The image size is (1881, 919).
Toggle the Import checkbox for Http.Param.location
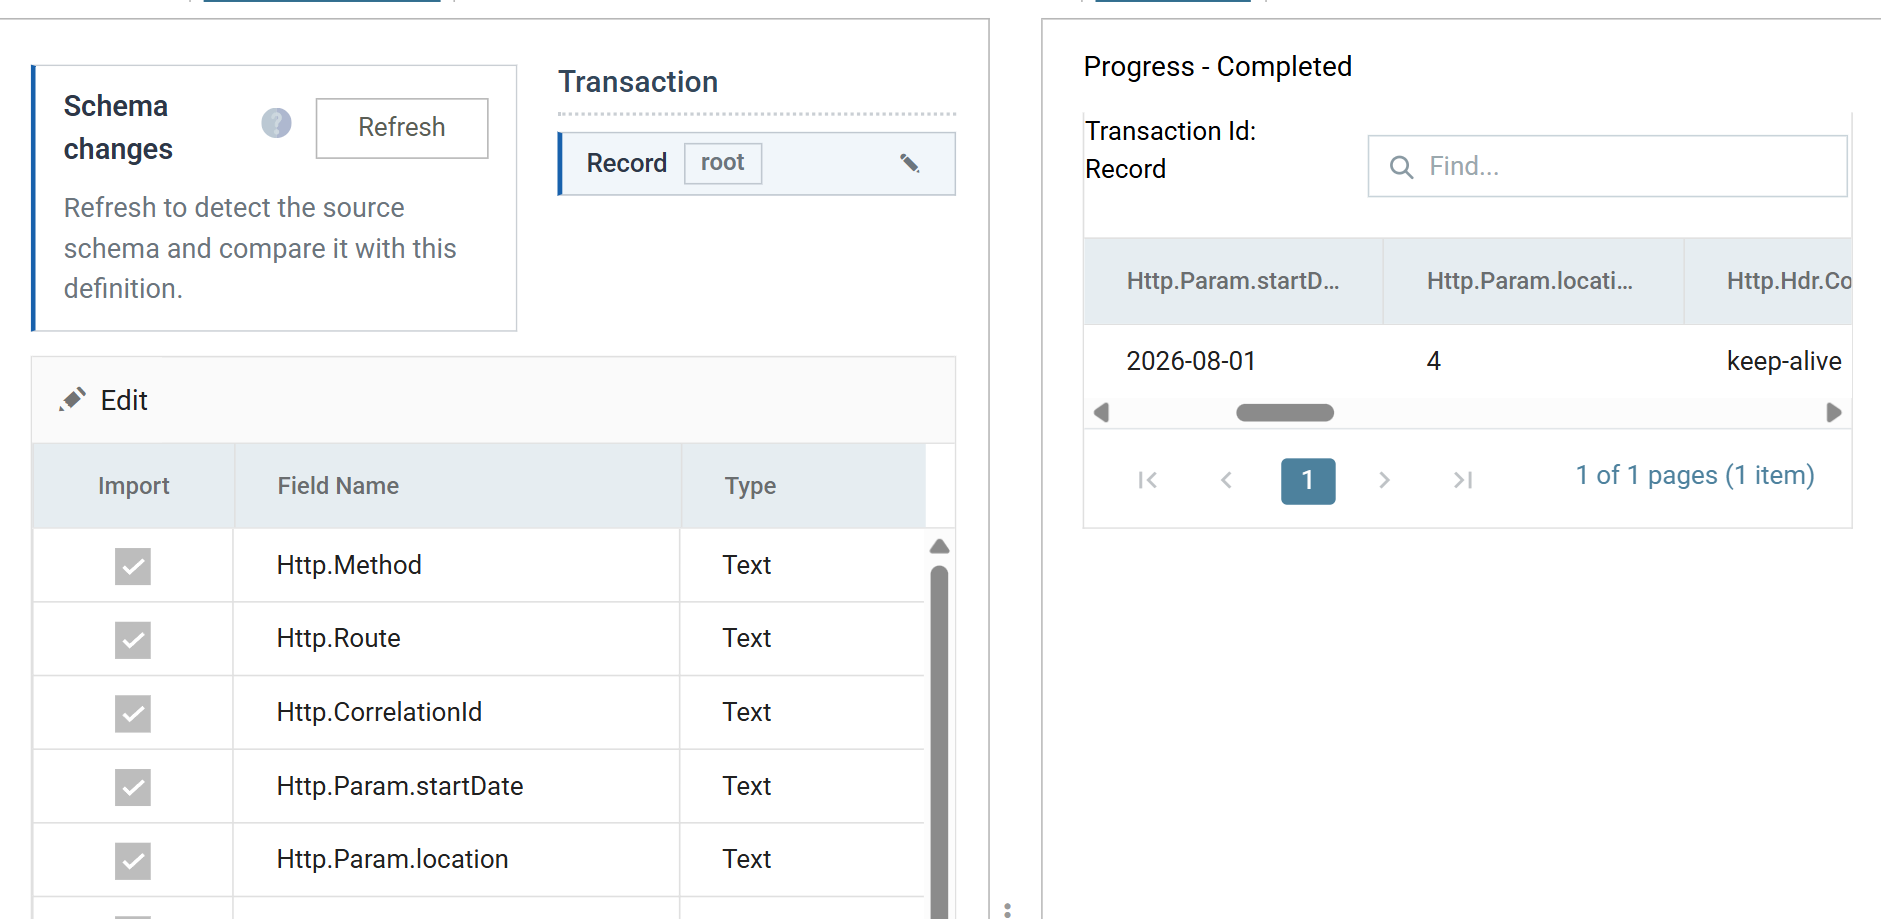click(133, 861)
